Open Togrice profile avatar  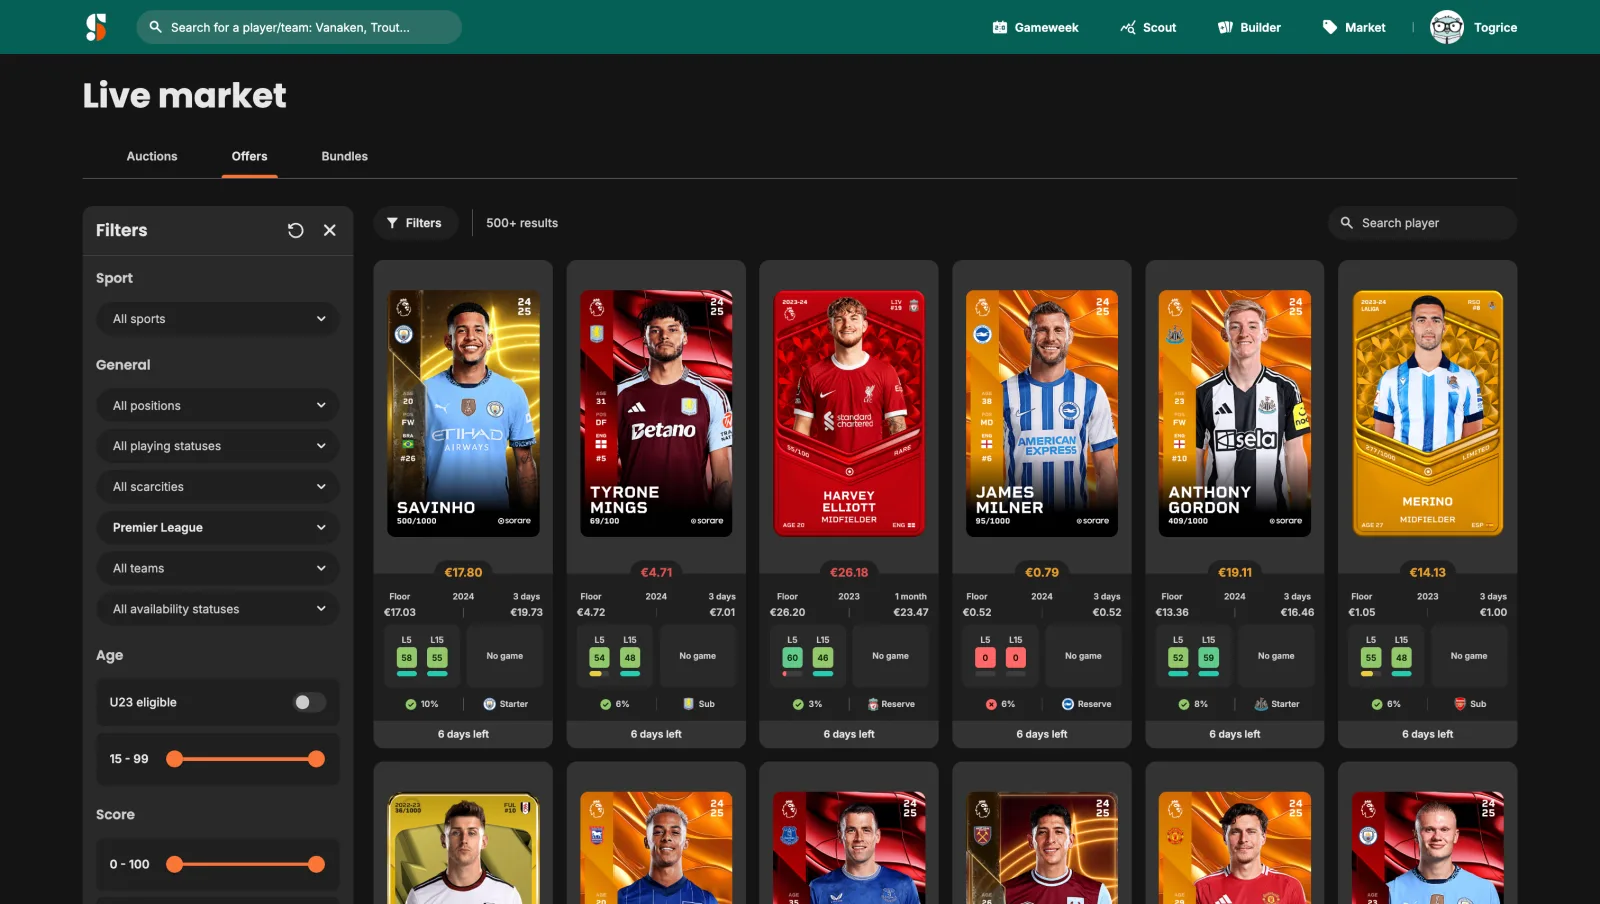click(x=1446, y=27)
